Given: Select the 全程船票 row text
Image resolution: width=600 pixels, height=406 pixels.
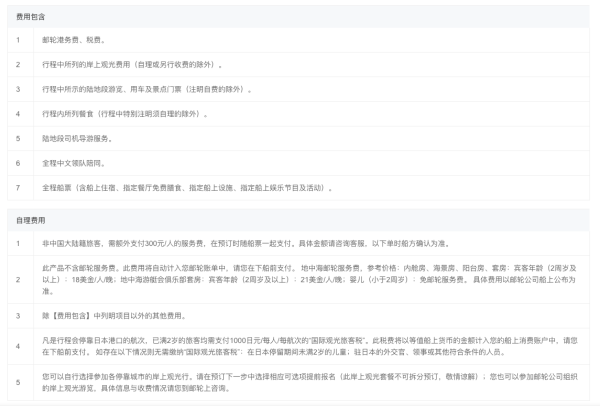Looking at the screenshot, I should 187,188.
